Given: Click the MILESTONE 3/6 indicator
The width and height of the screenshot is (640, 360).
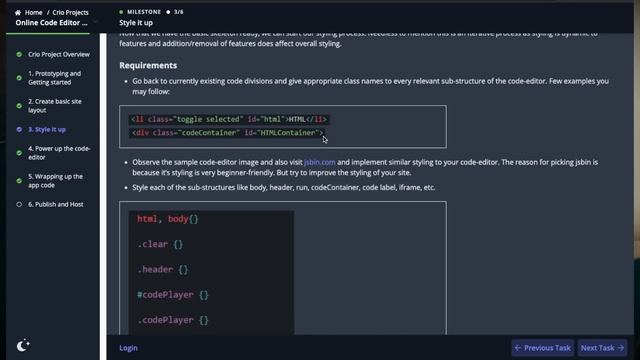Looking at the screenshot, I should 151,12.
